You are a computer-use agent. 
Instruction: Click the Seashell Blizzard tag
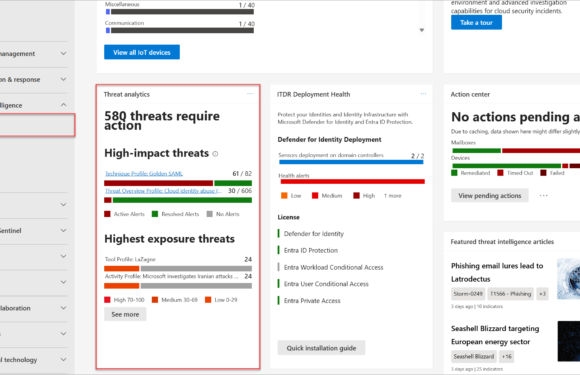[x=473, y=357]
